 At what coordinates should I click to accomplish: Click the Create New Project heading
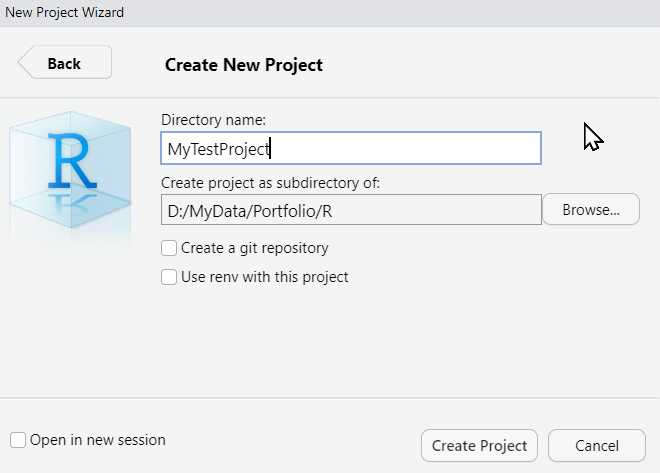click(x=243, y=65)
